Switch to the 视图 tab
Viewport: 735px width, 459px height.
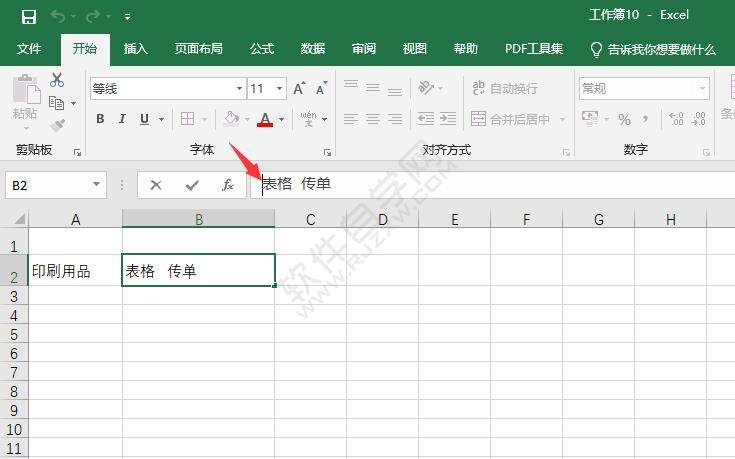point(415,49)
